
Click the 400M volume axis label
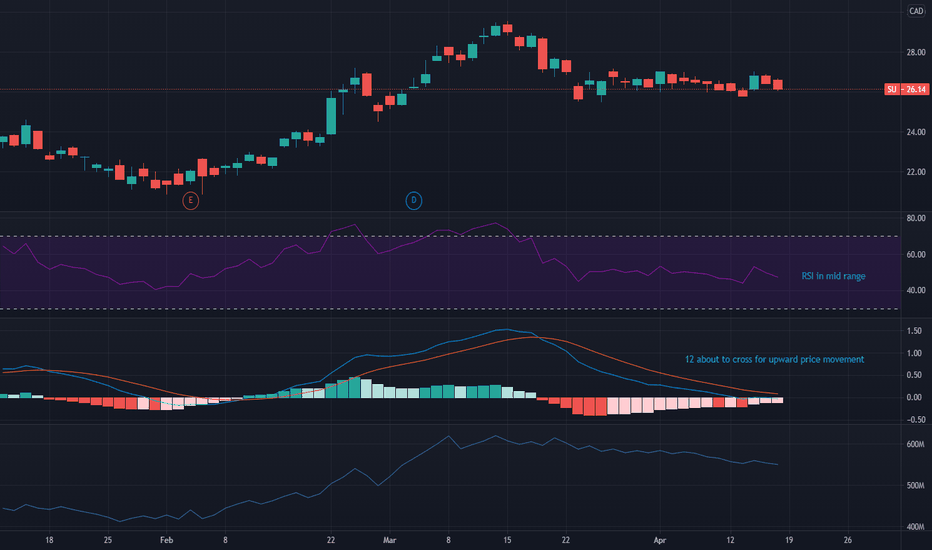coord(915,527)
